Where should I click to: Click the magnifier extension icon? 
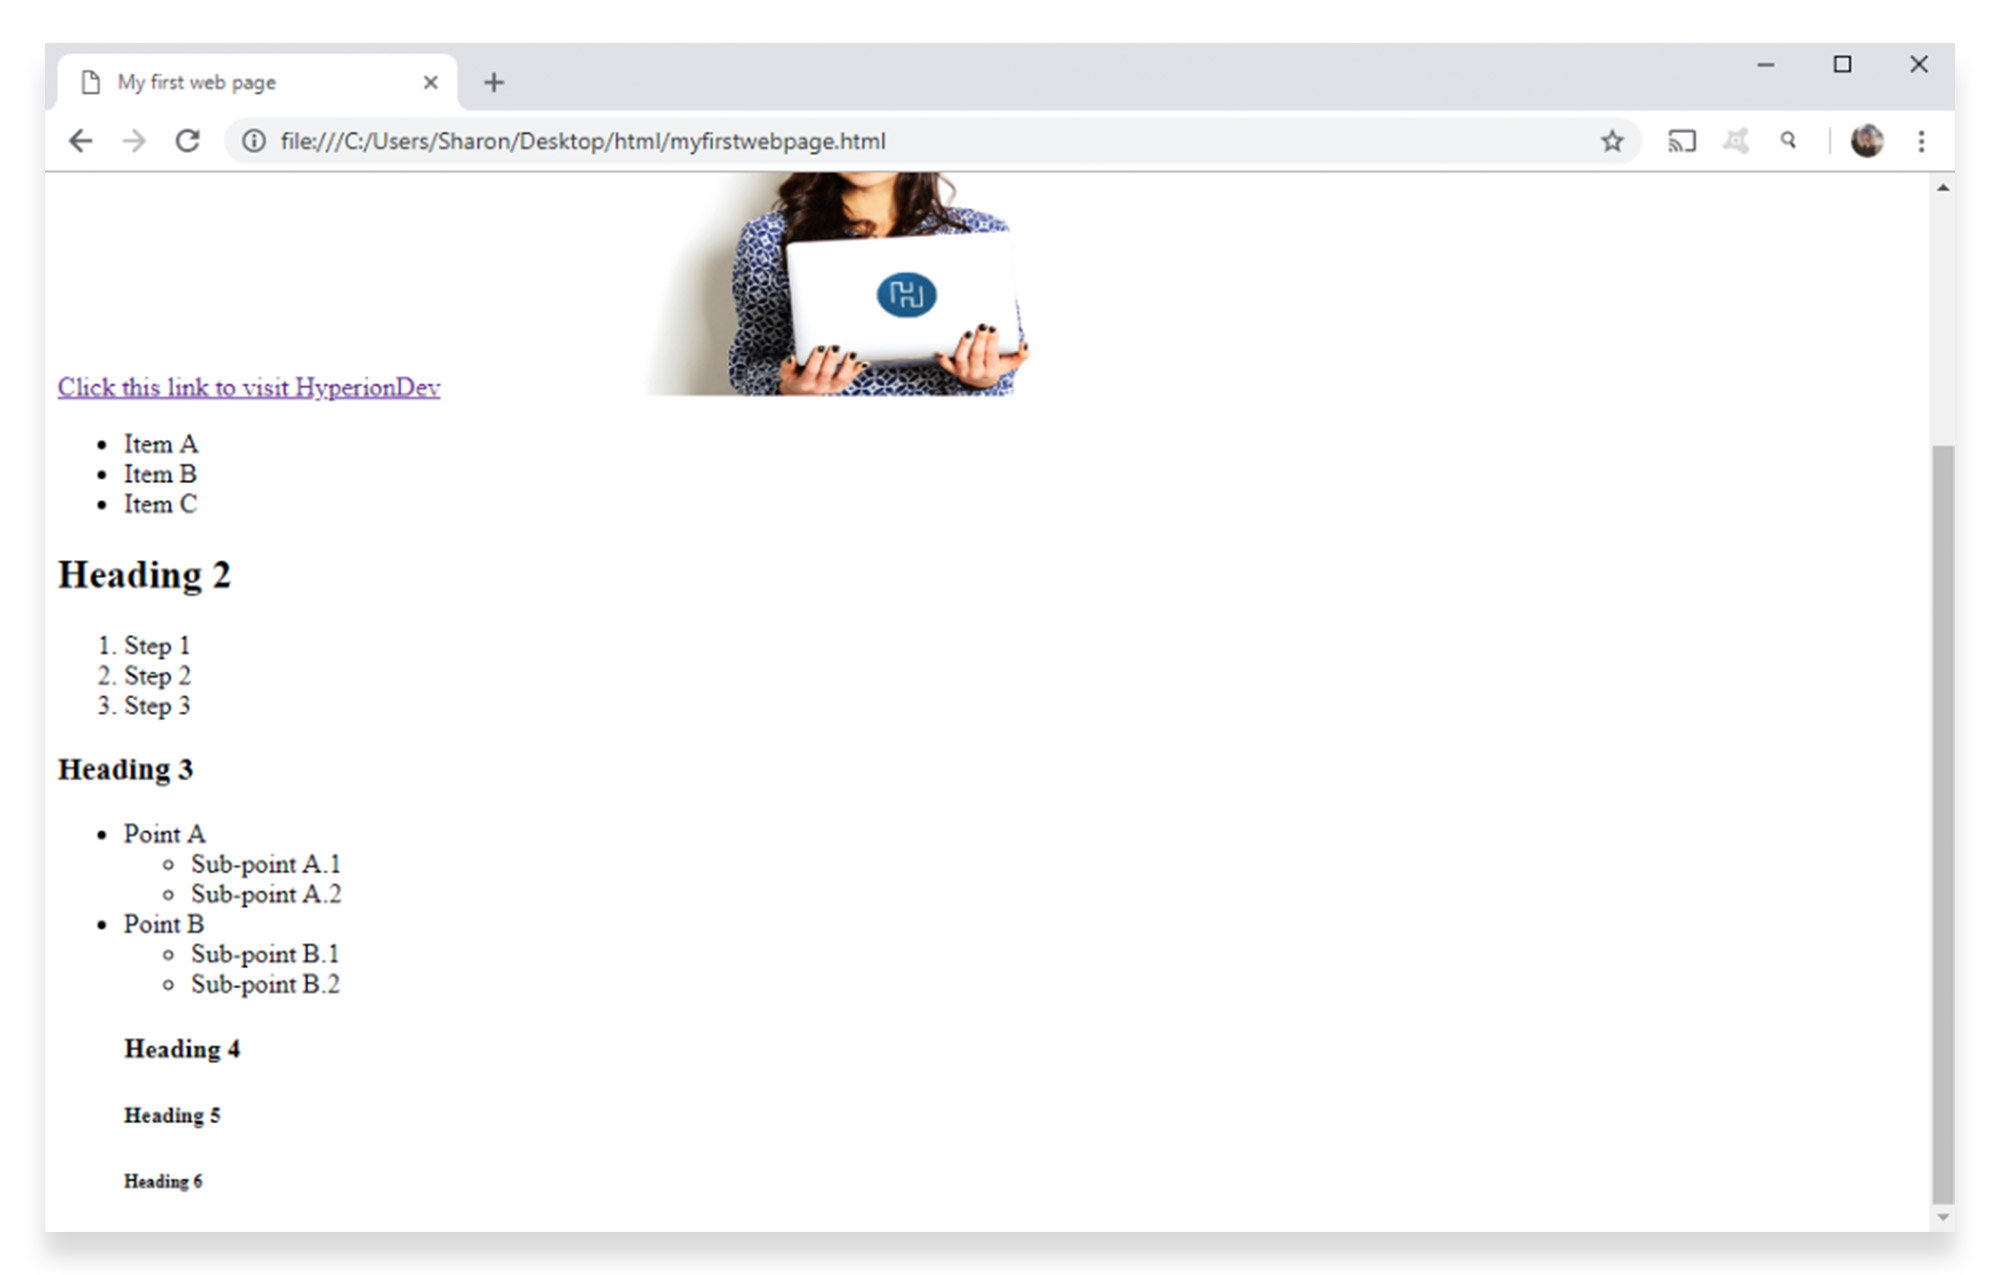click(x=1788, y=141)
